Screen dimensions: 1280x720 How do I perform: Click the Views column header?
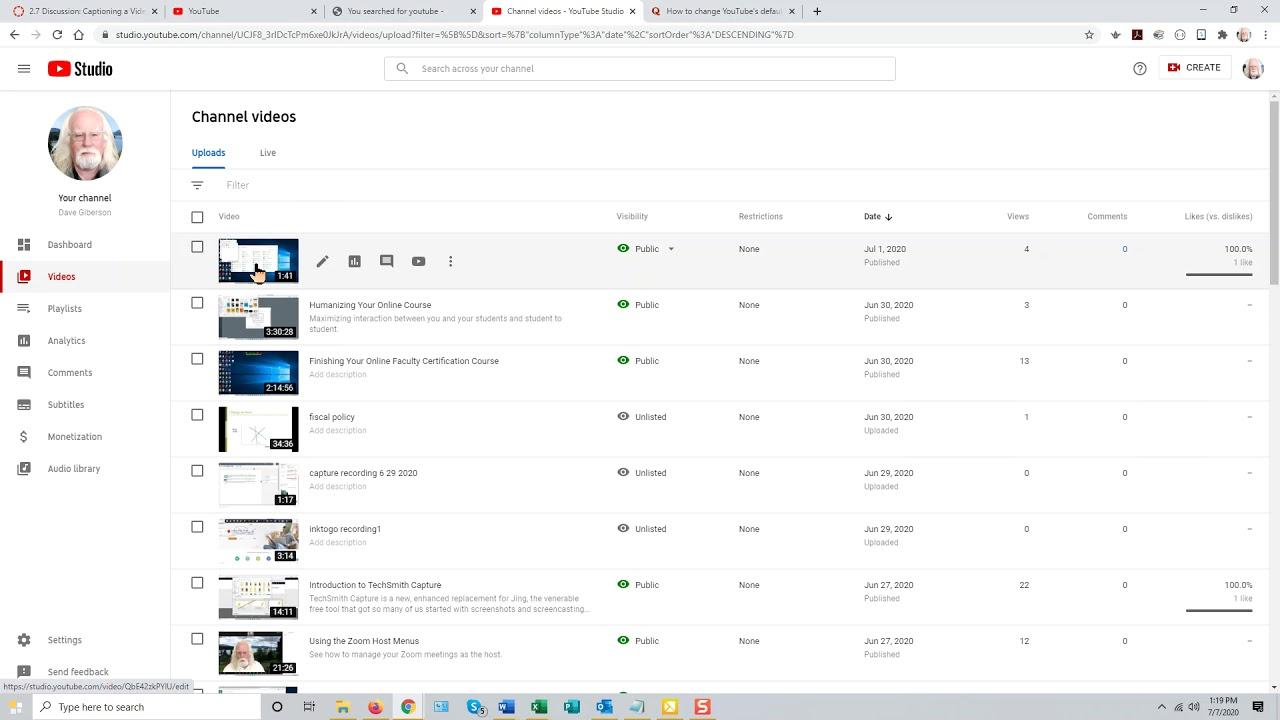coord(1018,216)
